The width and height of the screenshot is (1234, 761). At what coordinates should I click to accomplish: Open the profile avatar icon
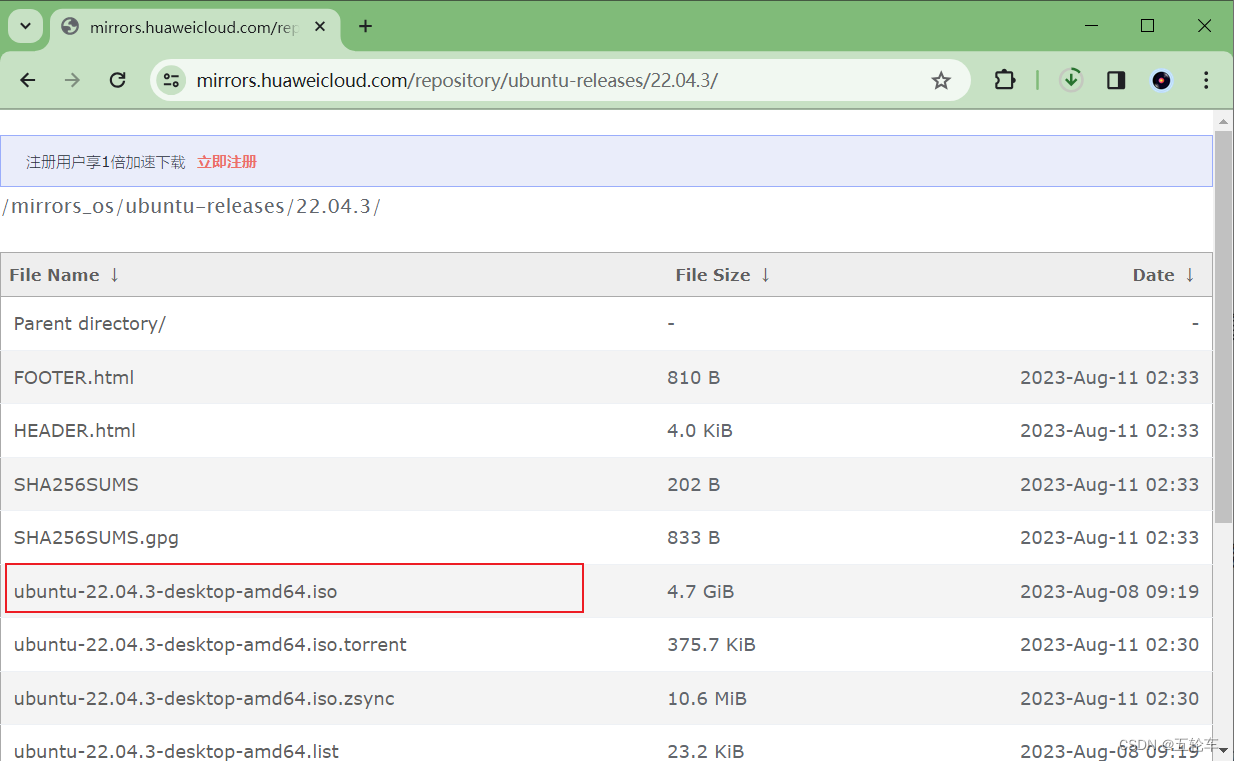[1161, 80]
